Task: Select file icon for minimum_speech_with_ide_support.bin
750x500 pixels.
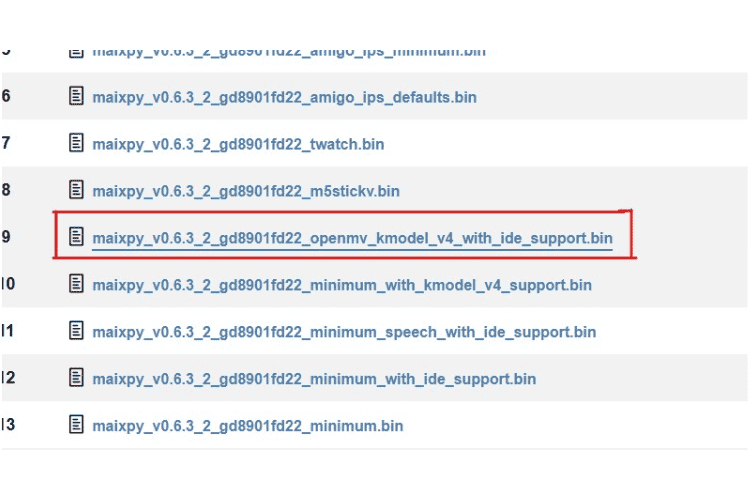Action: (76, 331)
